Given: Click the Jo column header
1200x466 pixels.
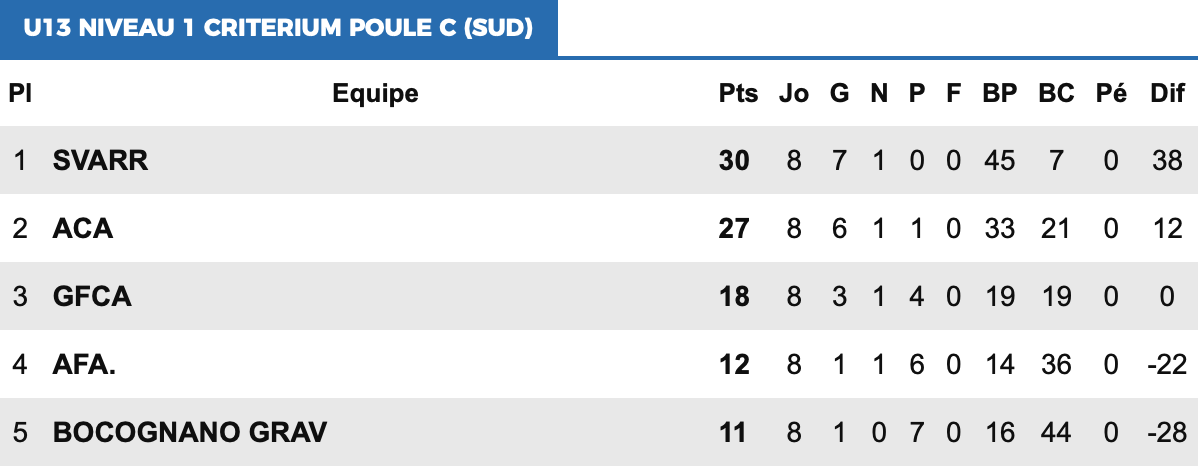Looking at the screenshot, I should 794,94.
